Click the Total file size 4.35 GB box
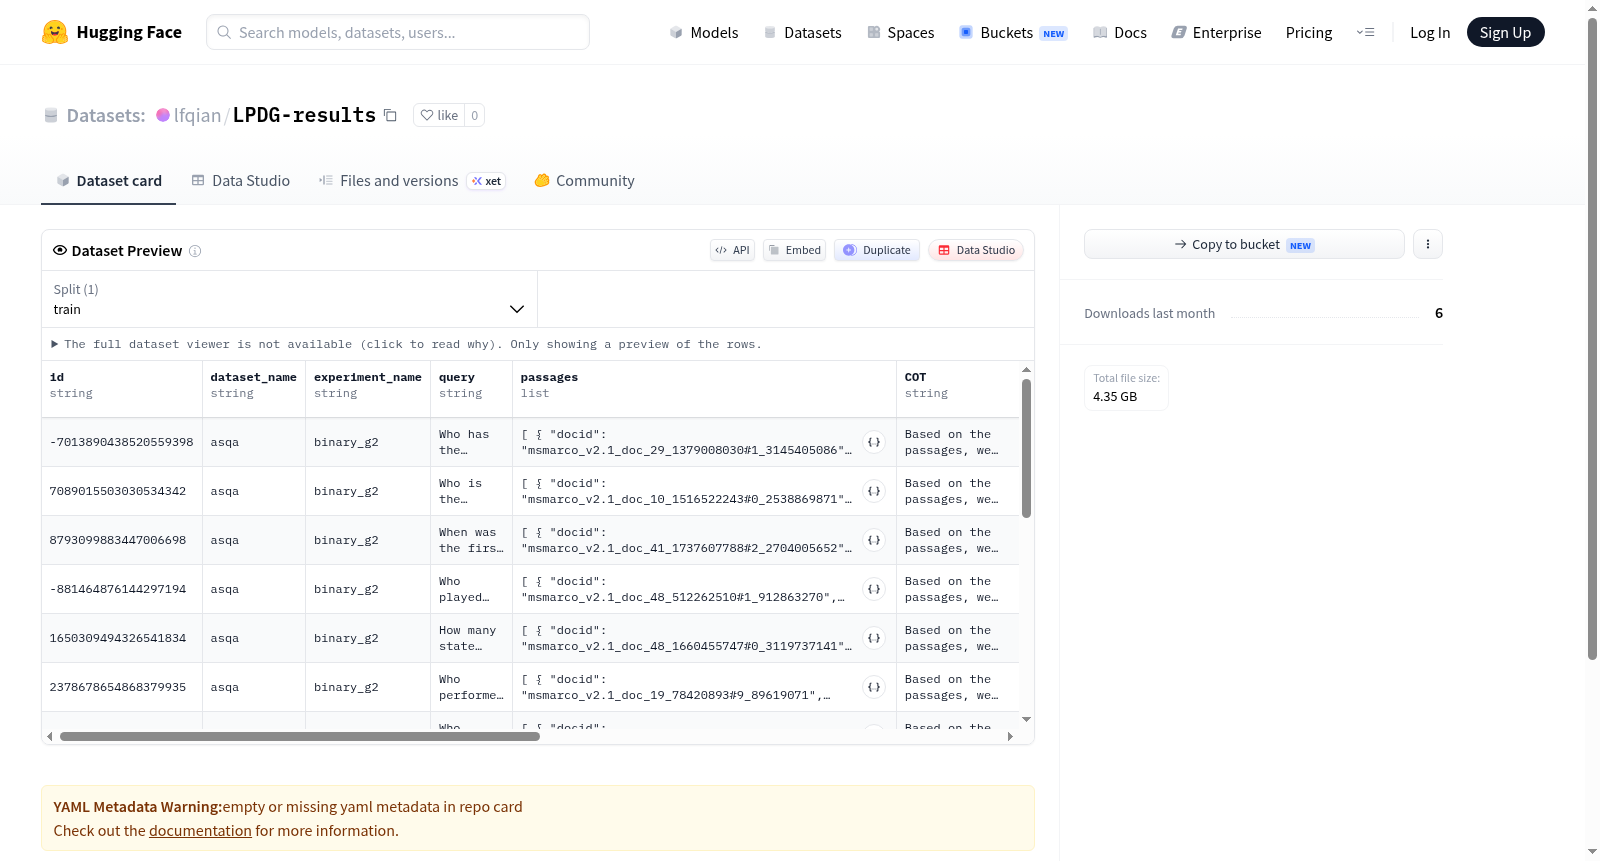The width and height of the screenshot is (1600, 861). click(1126, 388)
